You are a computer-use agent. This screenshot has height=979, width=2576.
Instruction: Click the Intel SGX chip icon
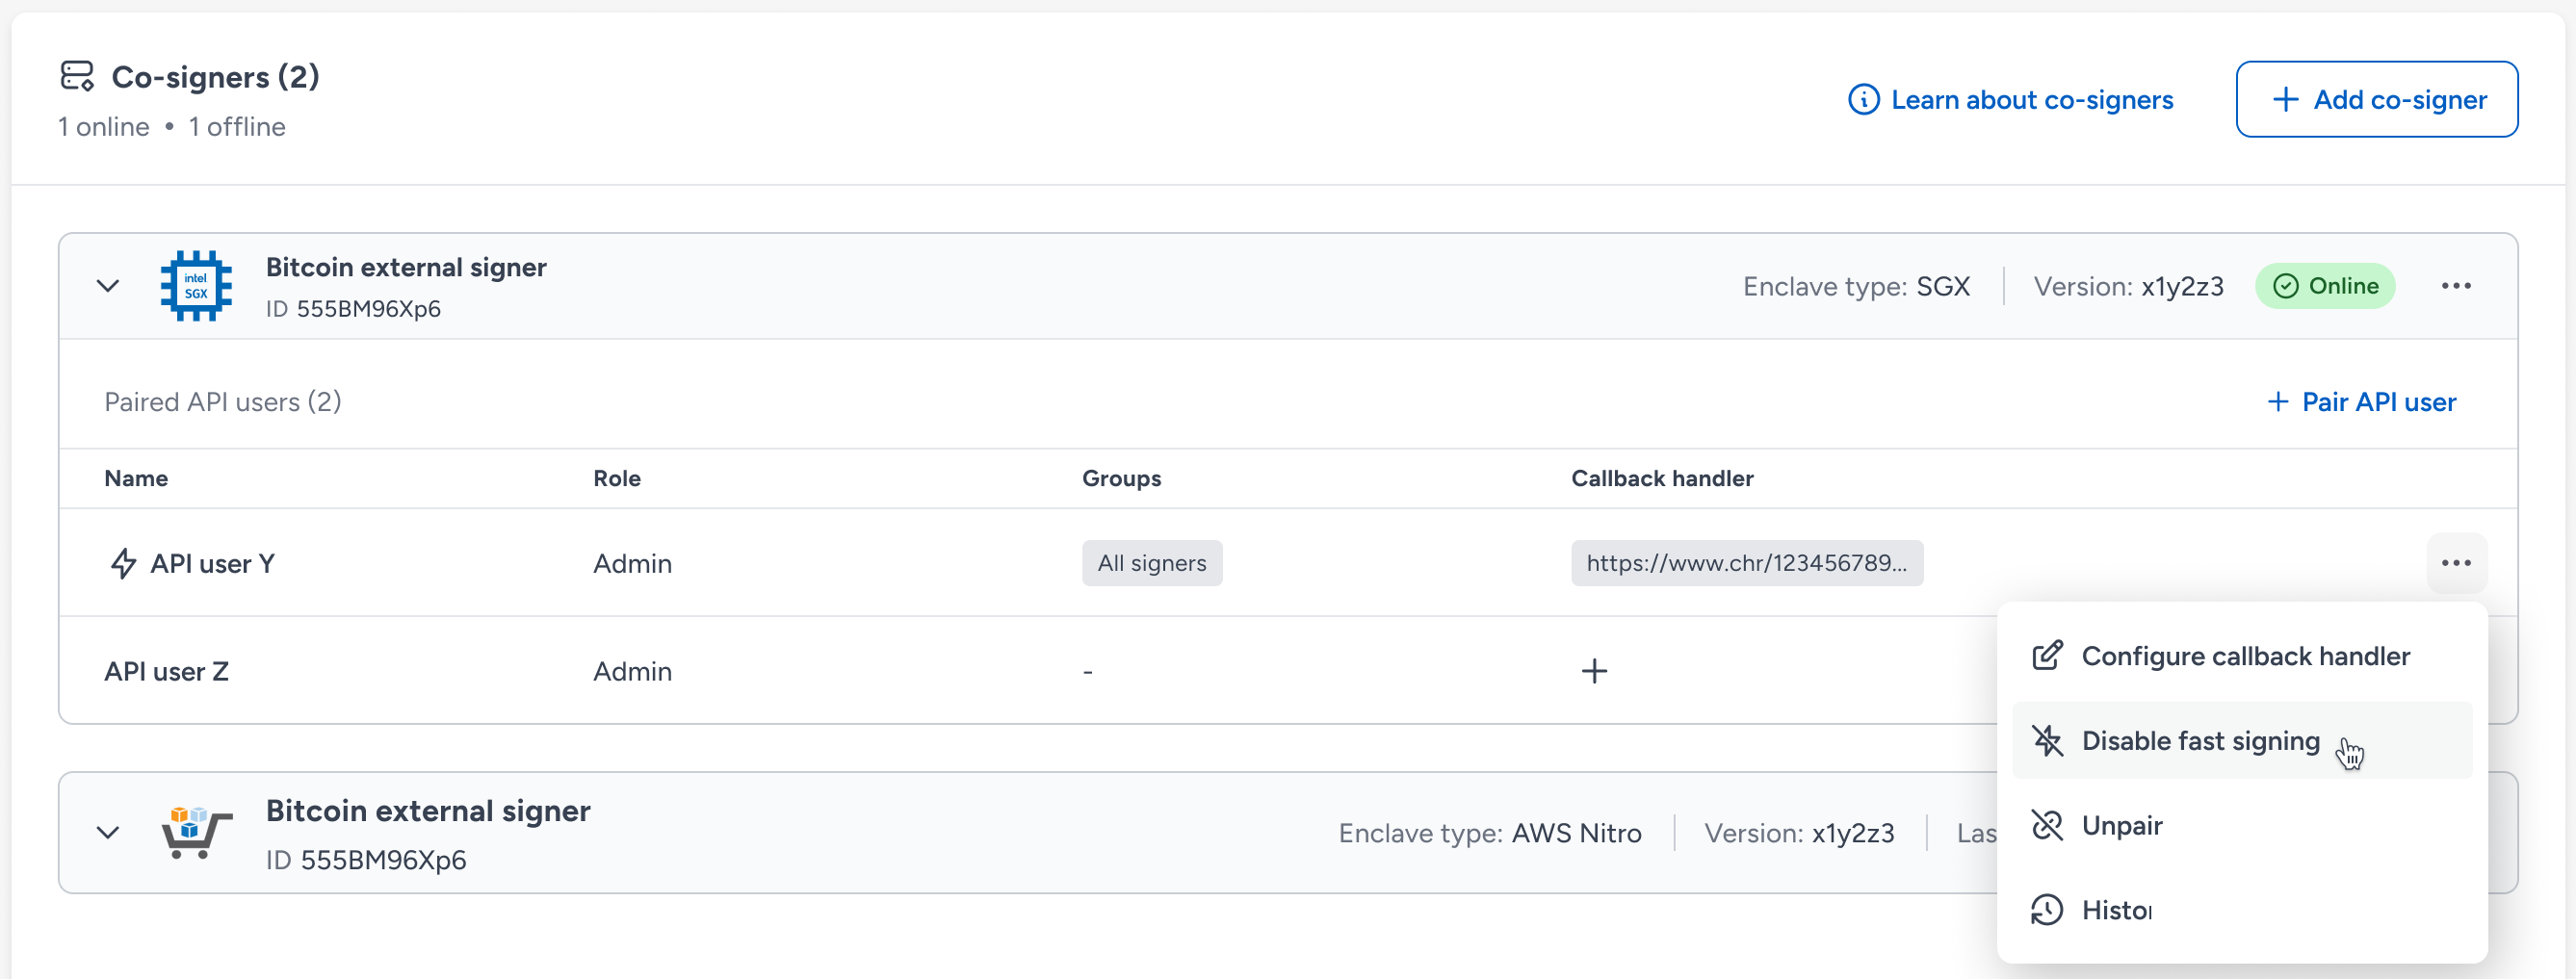coord(196,286)
